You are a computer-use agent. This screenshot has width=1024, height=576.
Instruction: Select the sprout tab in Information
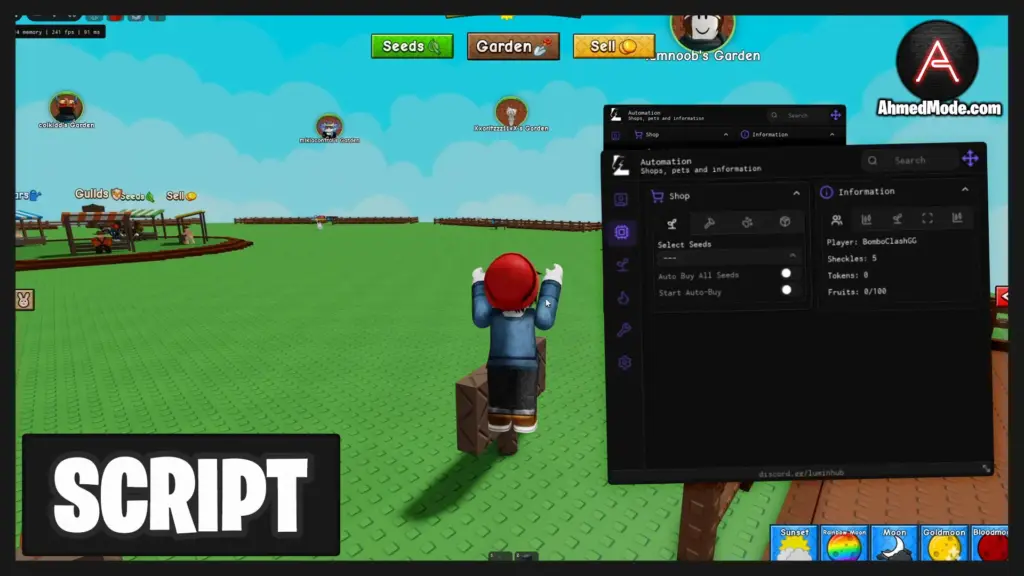tap(897, 218)
